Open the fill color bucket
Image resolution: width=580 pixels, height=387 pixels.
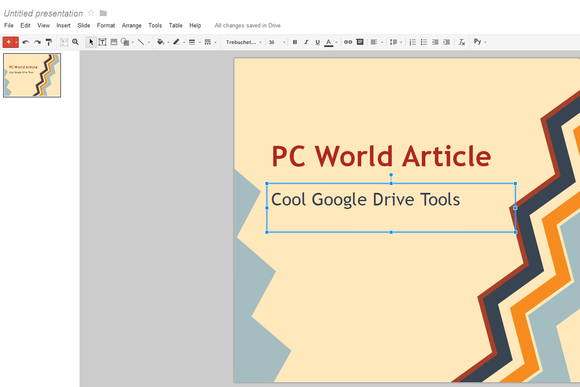161,42
